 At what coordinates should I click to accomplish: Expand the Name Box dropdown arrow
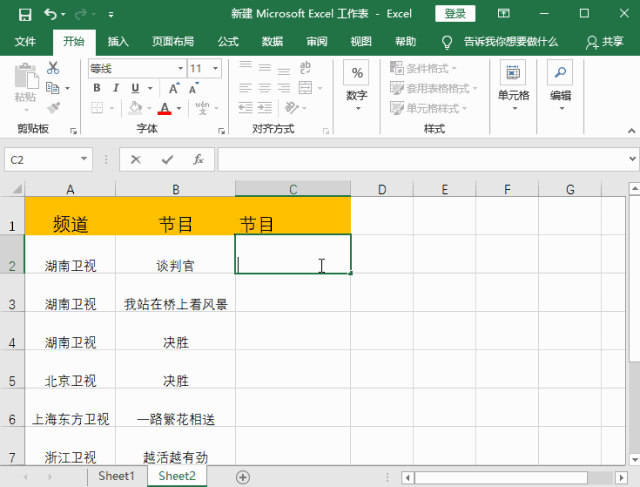coord(84,159)
